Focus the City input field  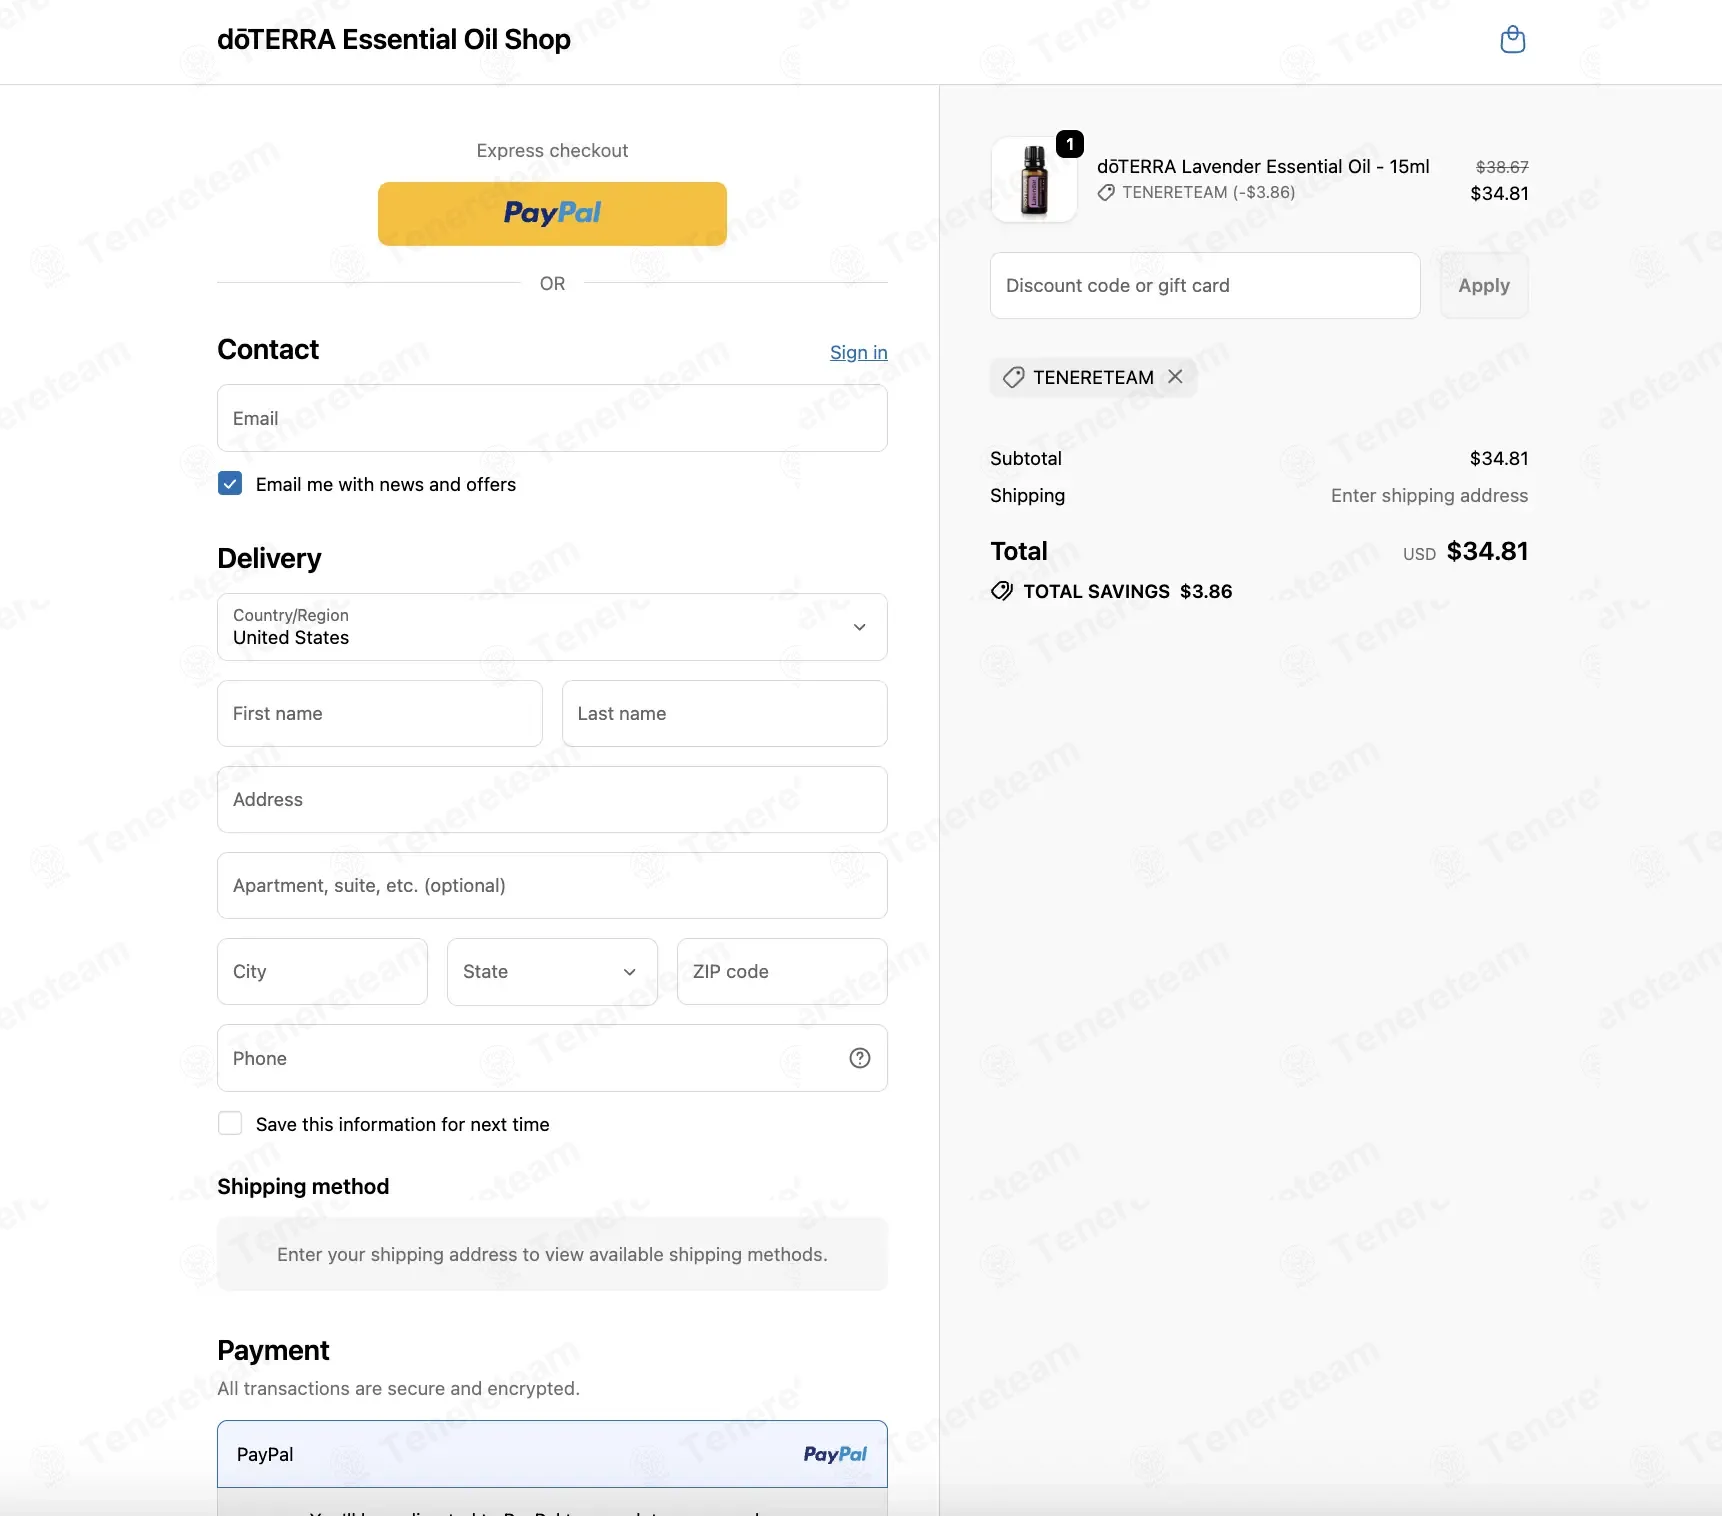[x=323, y=972]
